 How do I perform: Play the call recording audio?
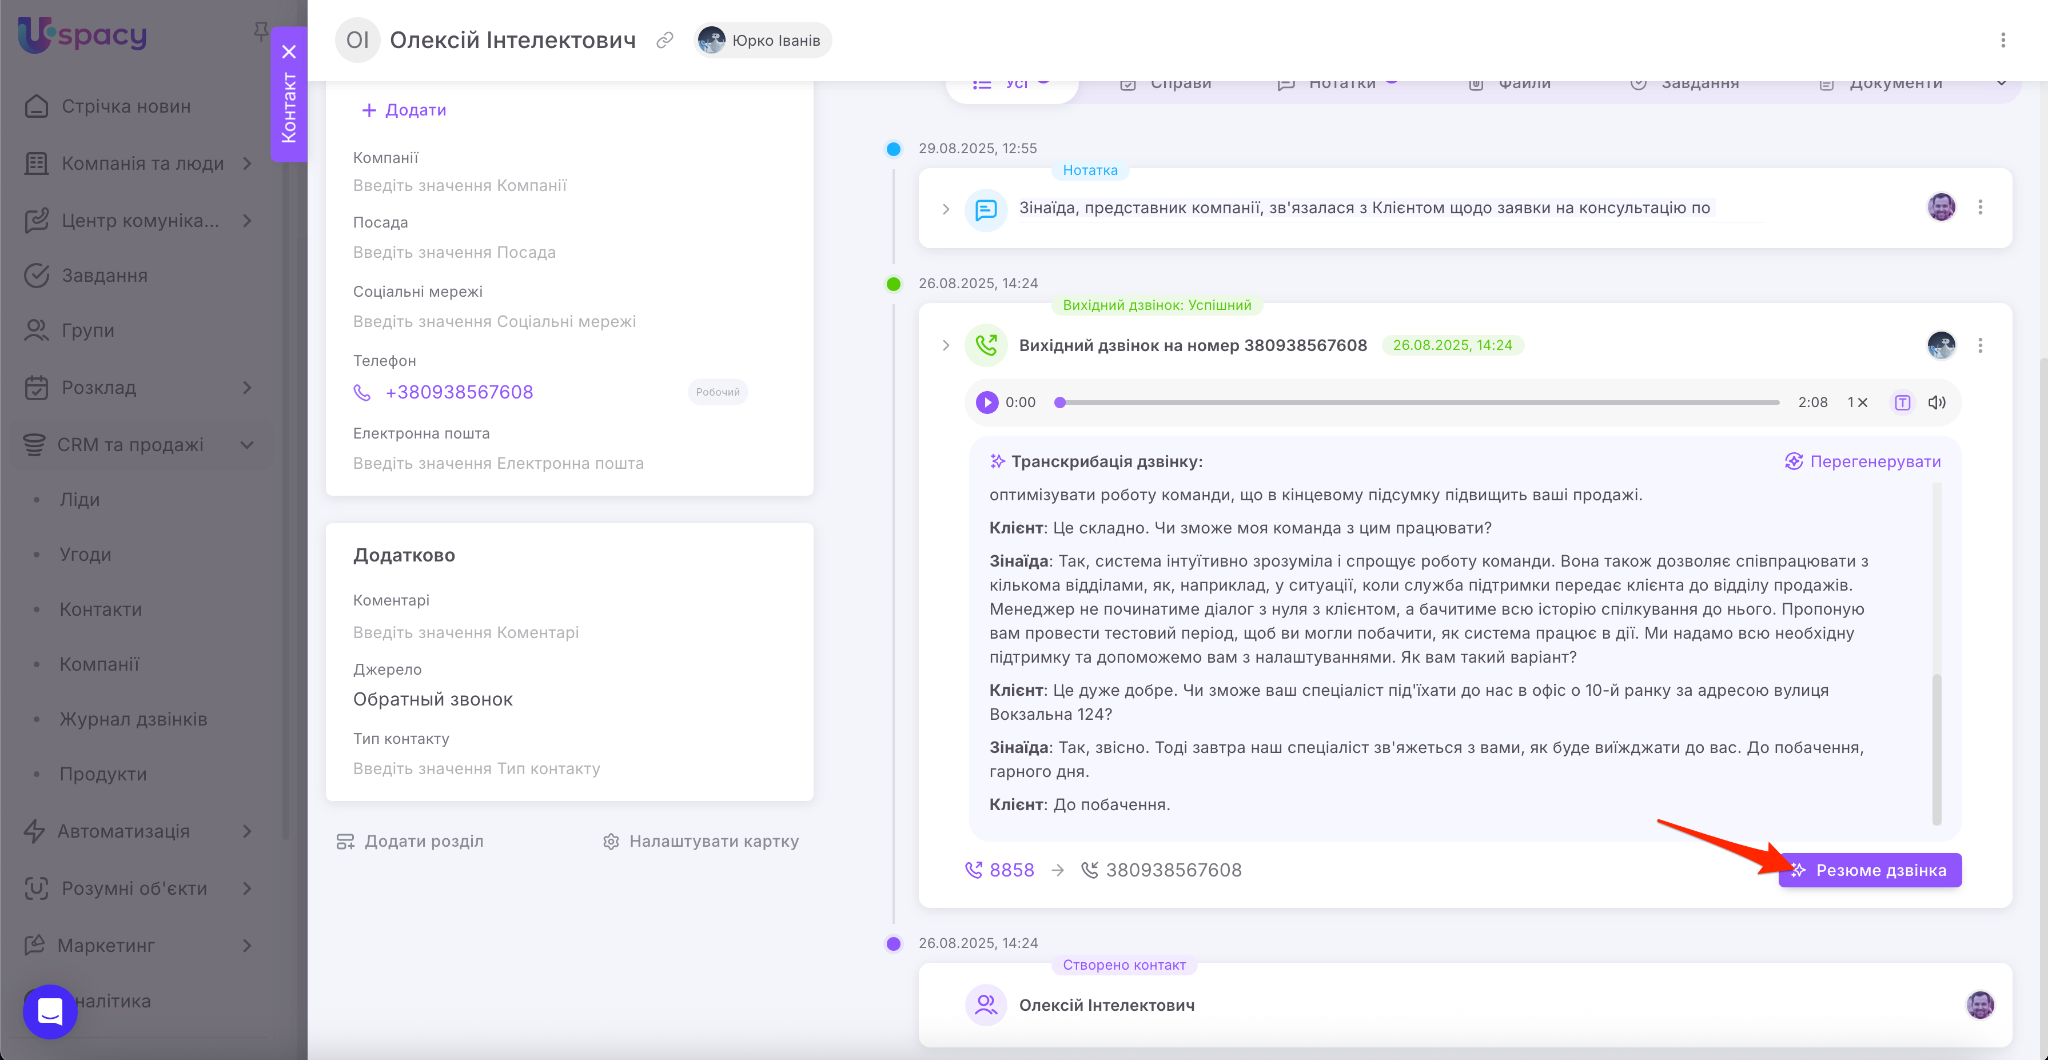click(987, 402)
